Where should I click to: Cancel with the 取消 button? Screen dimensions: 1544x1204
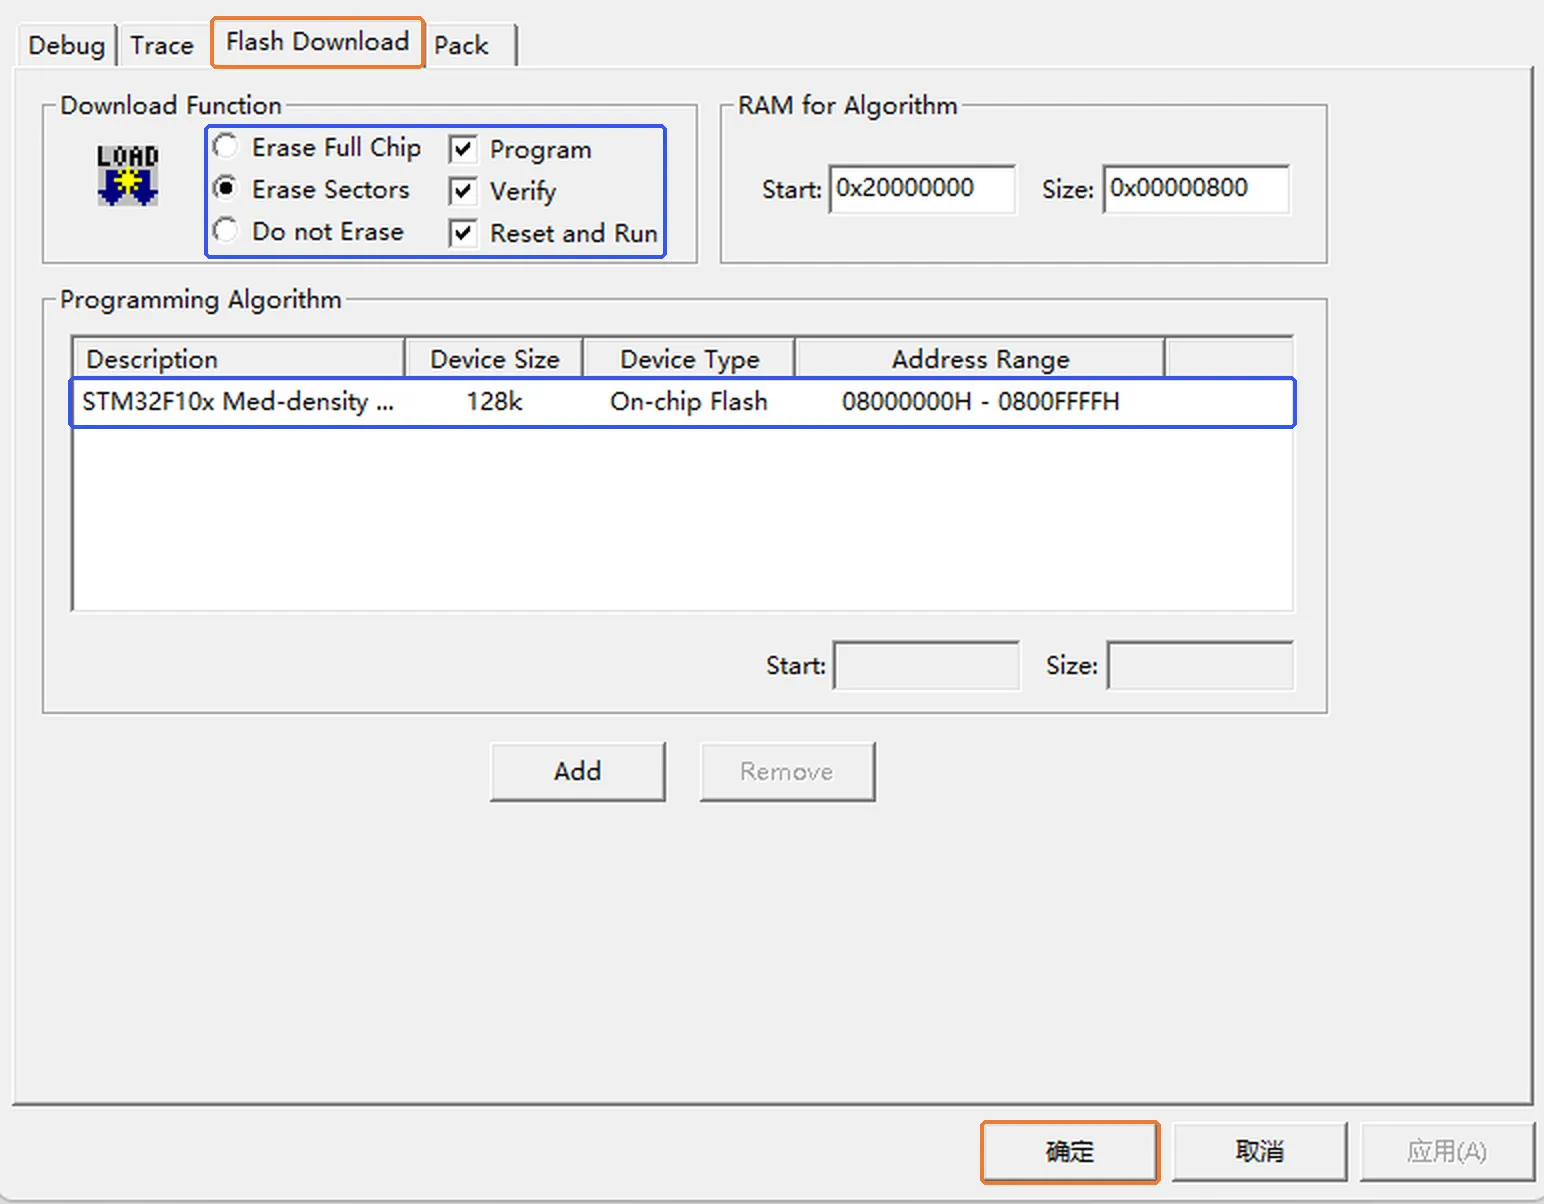(1259, 1152)
